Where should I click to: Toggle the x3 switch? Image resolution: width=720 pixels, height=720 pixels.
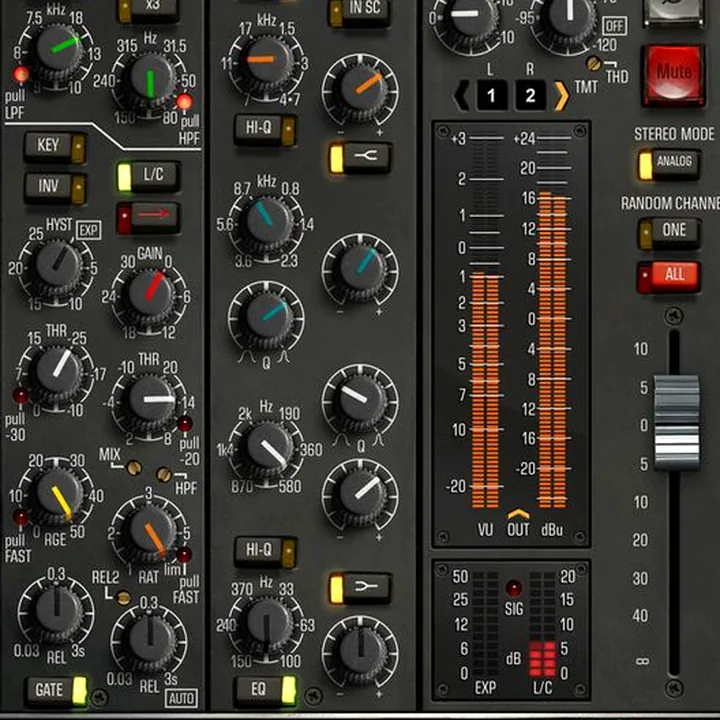pos(148,10)
